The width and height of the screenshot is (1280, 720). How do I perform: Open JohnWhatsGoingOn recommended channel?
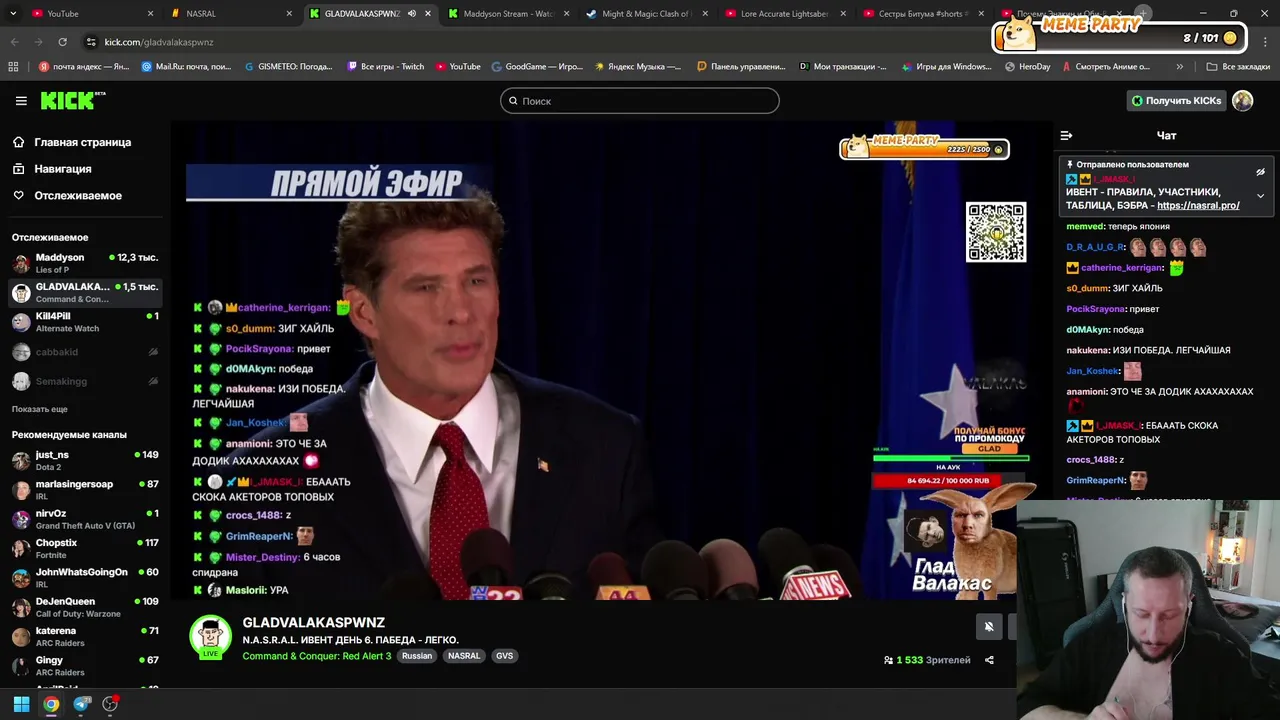click(x=84, y=577)
